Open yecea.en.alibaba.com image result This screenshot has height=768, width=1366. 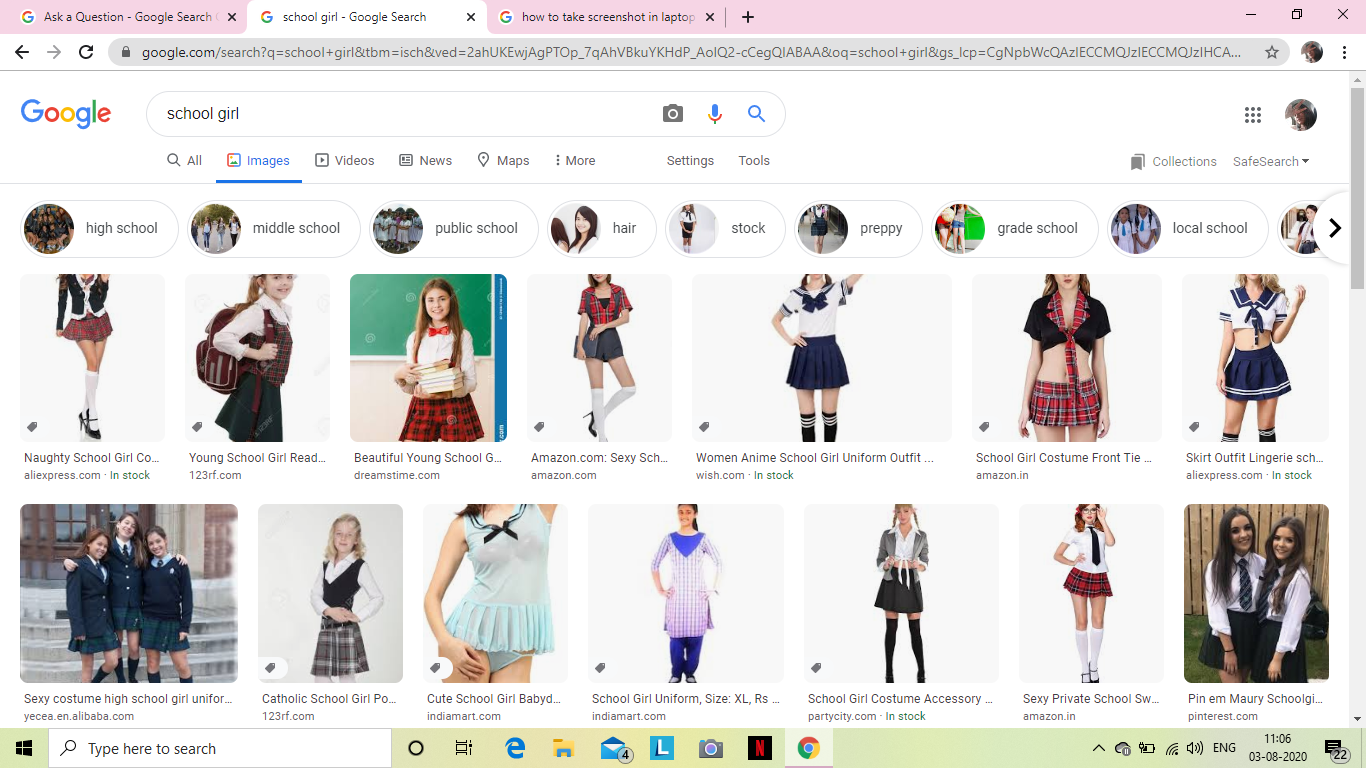129,593
